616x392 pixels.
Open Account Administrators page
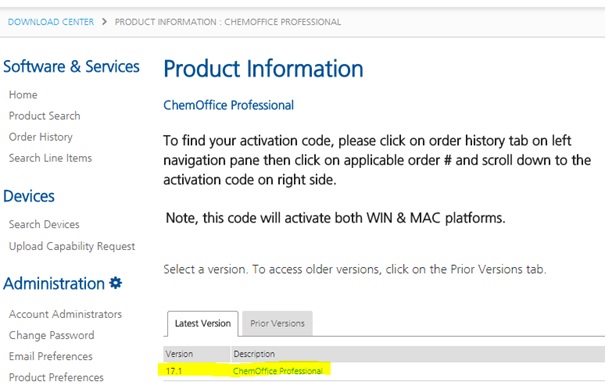(65, 314)
